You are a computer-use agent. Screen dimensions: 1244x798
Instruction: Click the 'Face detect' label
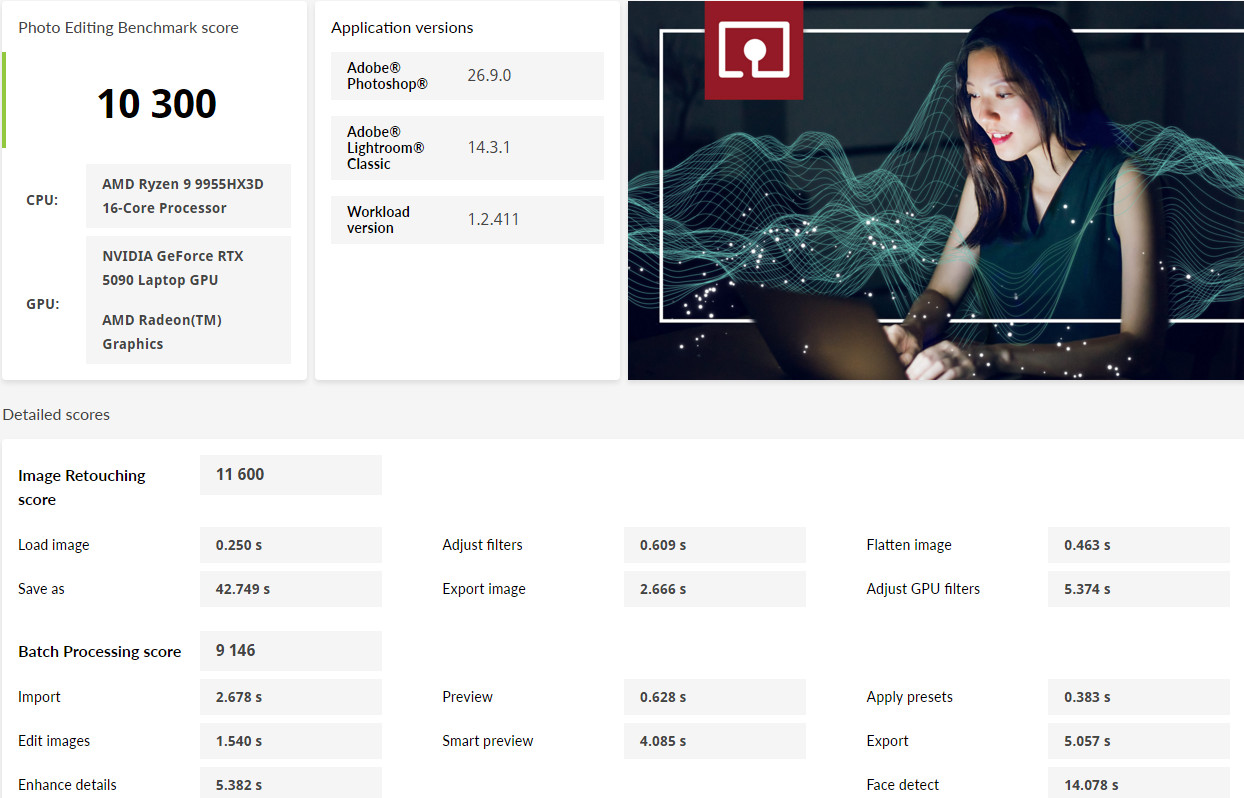[903, 785]
